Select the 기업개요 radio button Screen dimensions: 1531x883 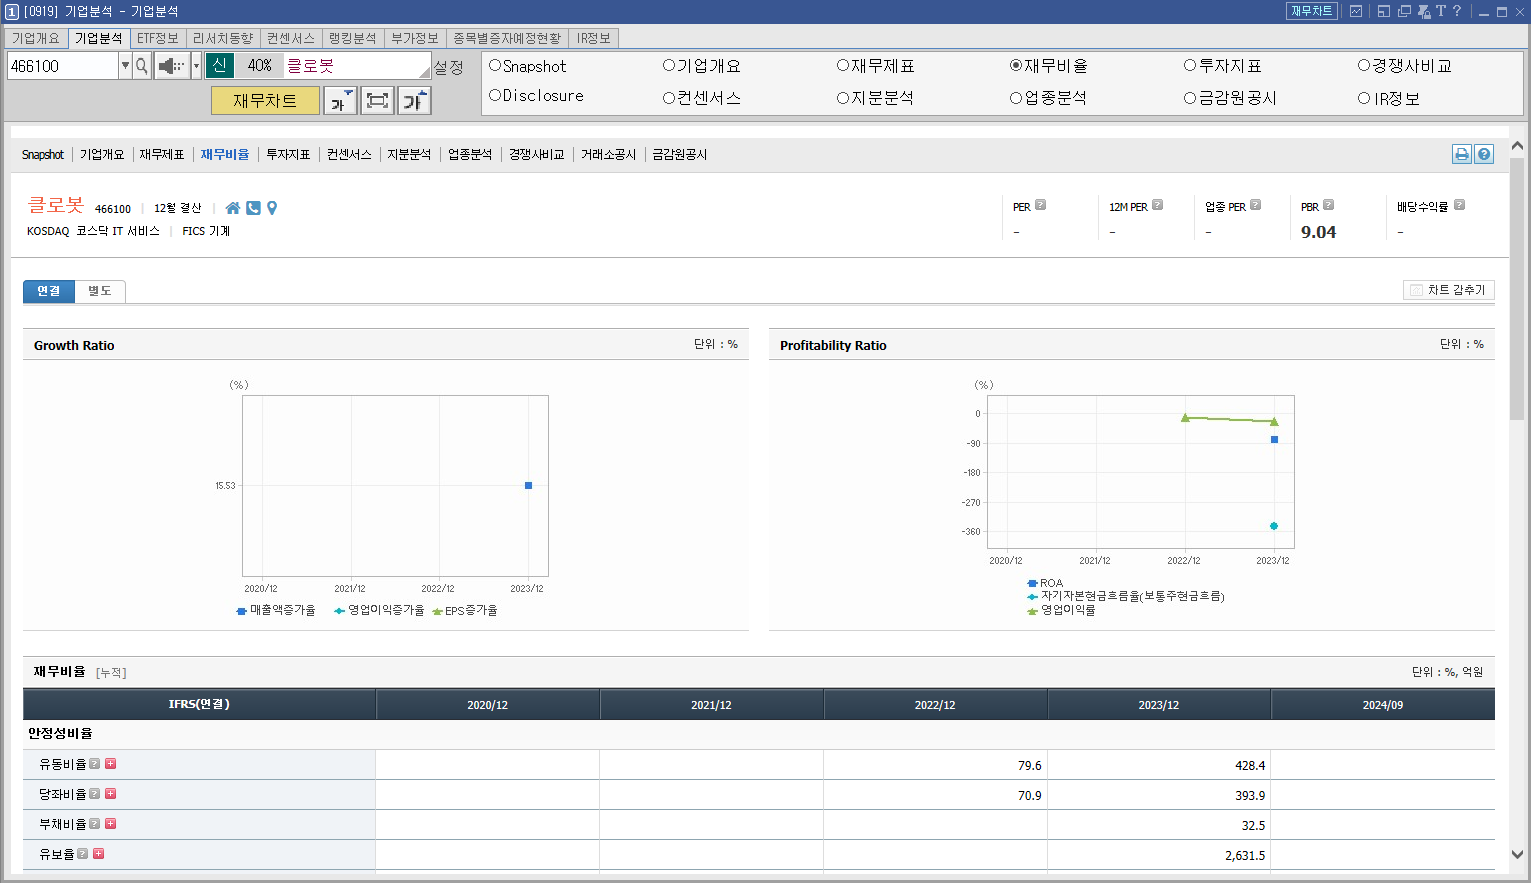point(668,65)
